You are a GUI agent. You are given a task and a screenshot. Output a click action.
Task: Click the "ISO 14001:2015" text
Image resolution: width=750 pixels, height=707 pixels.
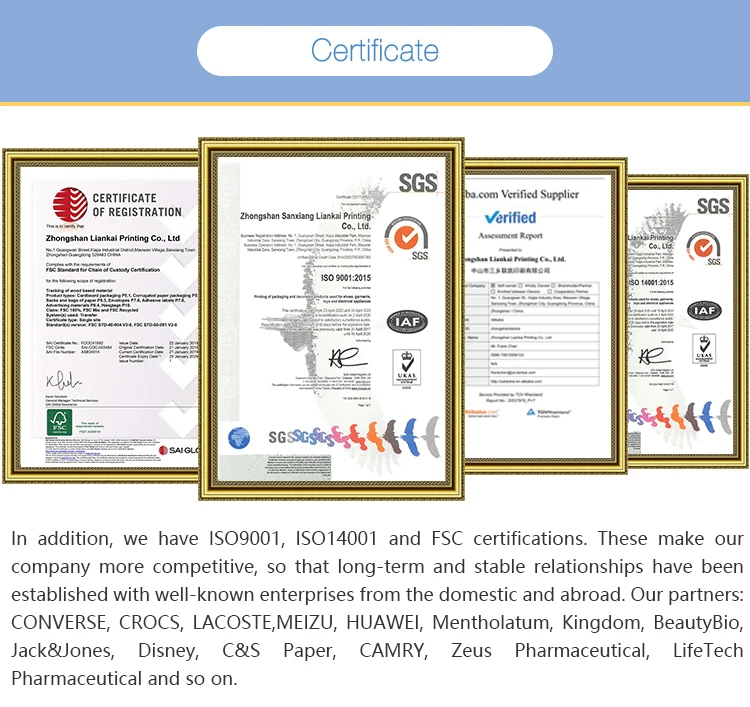point(651,283)
